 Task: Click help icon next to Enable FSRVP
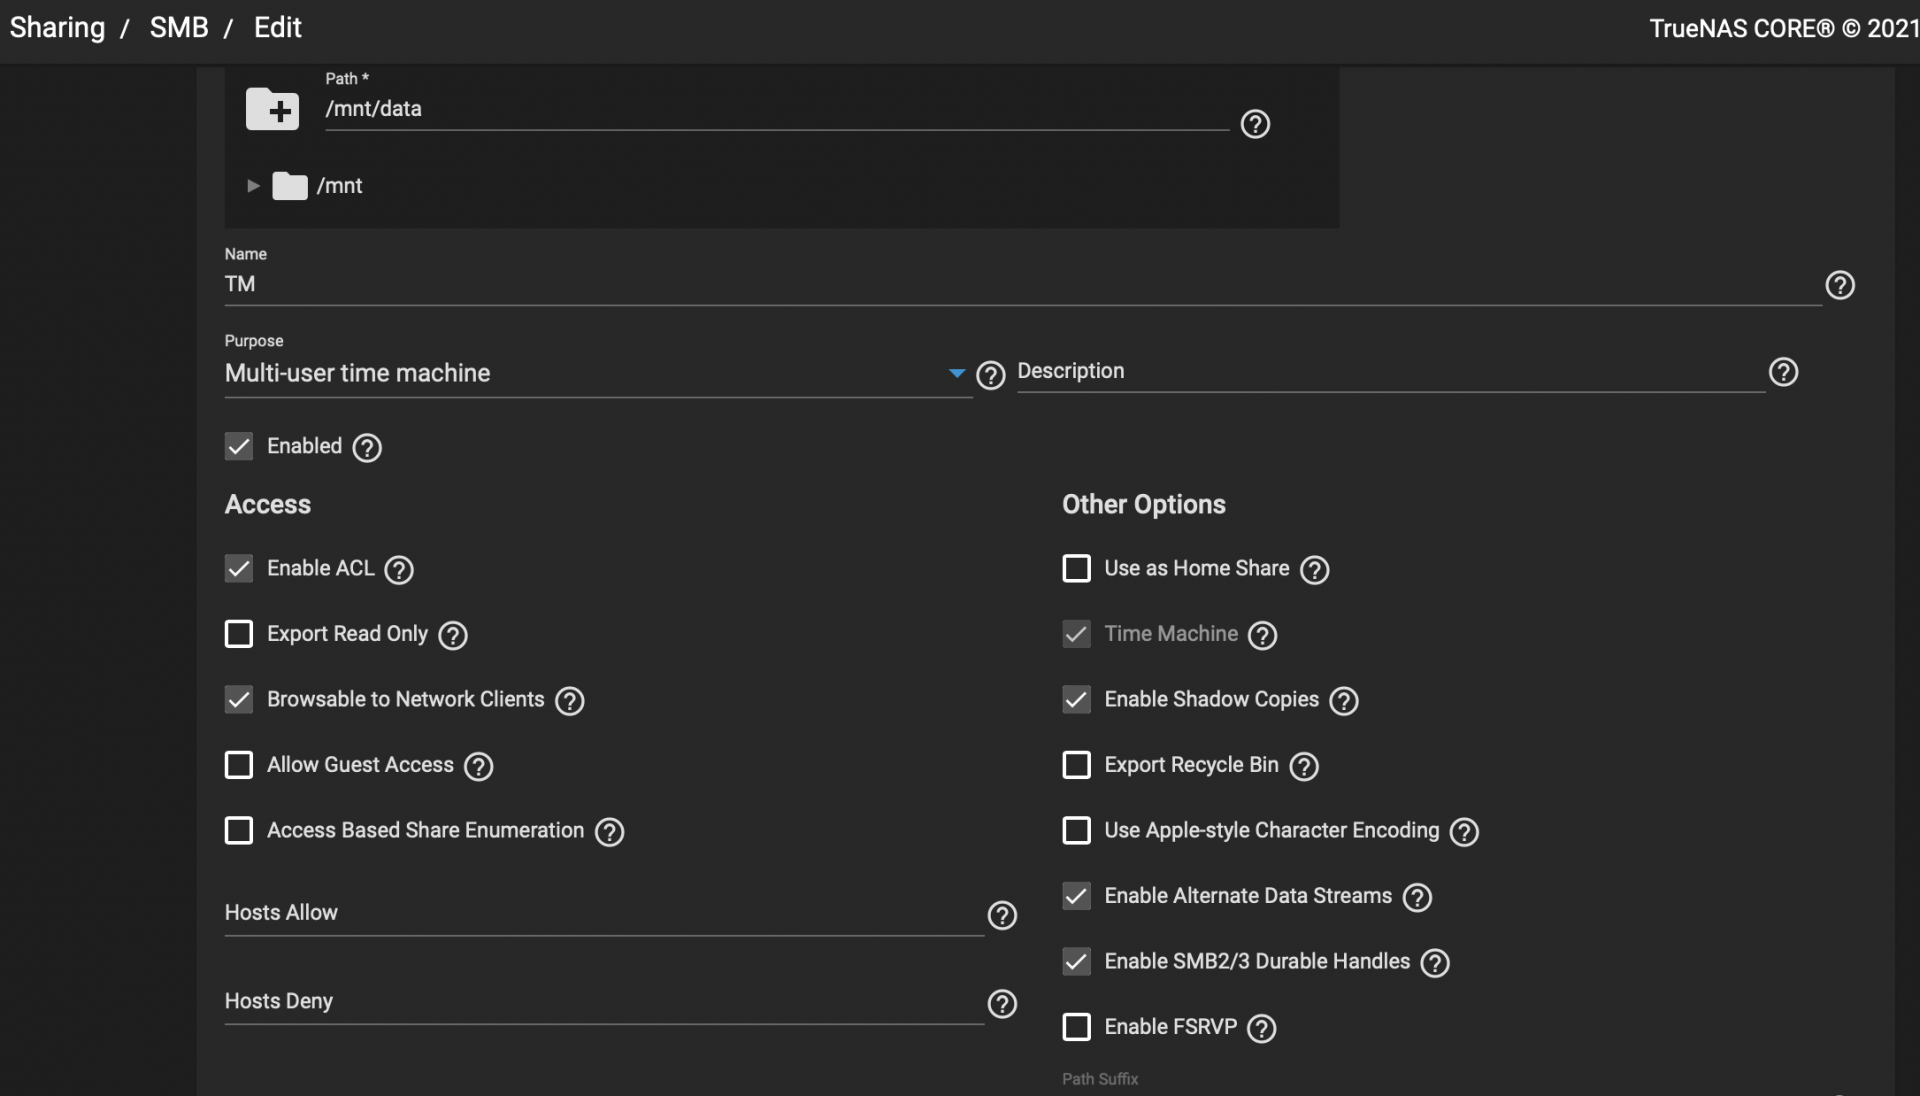[x=1261, y=1028]
